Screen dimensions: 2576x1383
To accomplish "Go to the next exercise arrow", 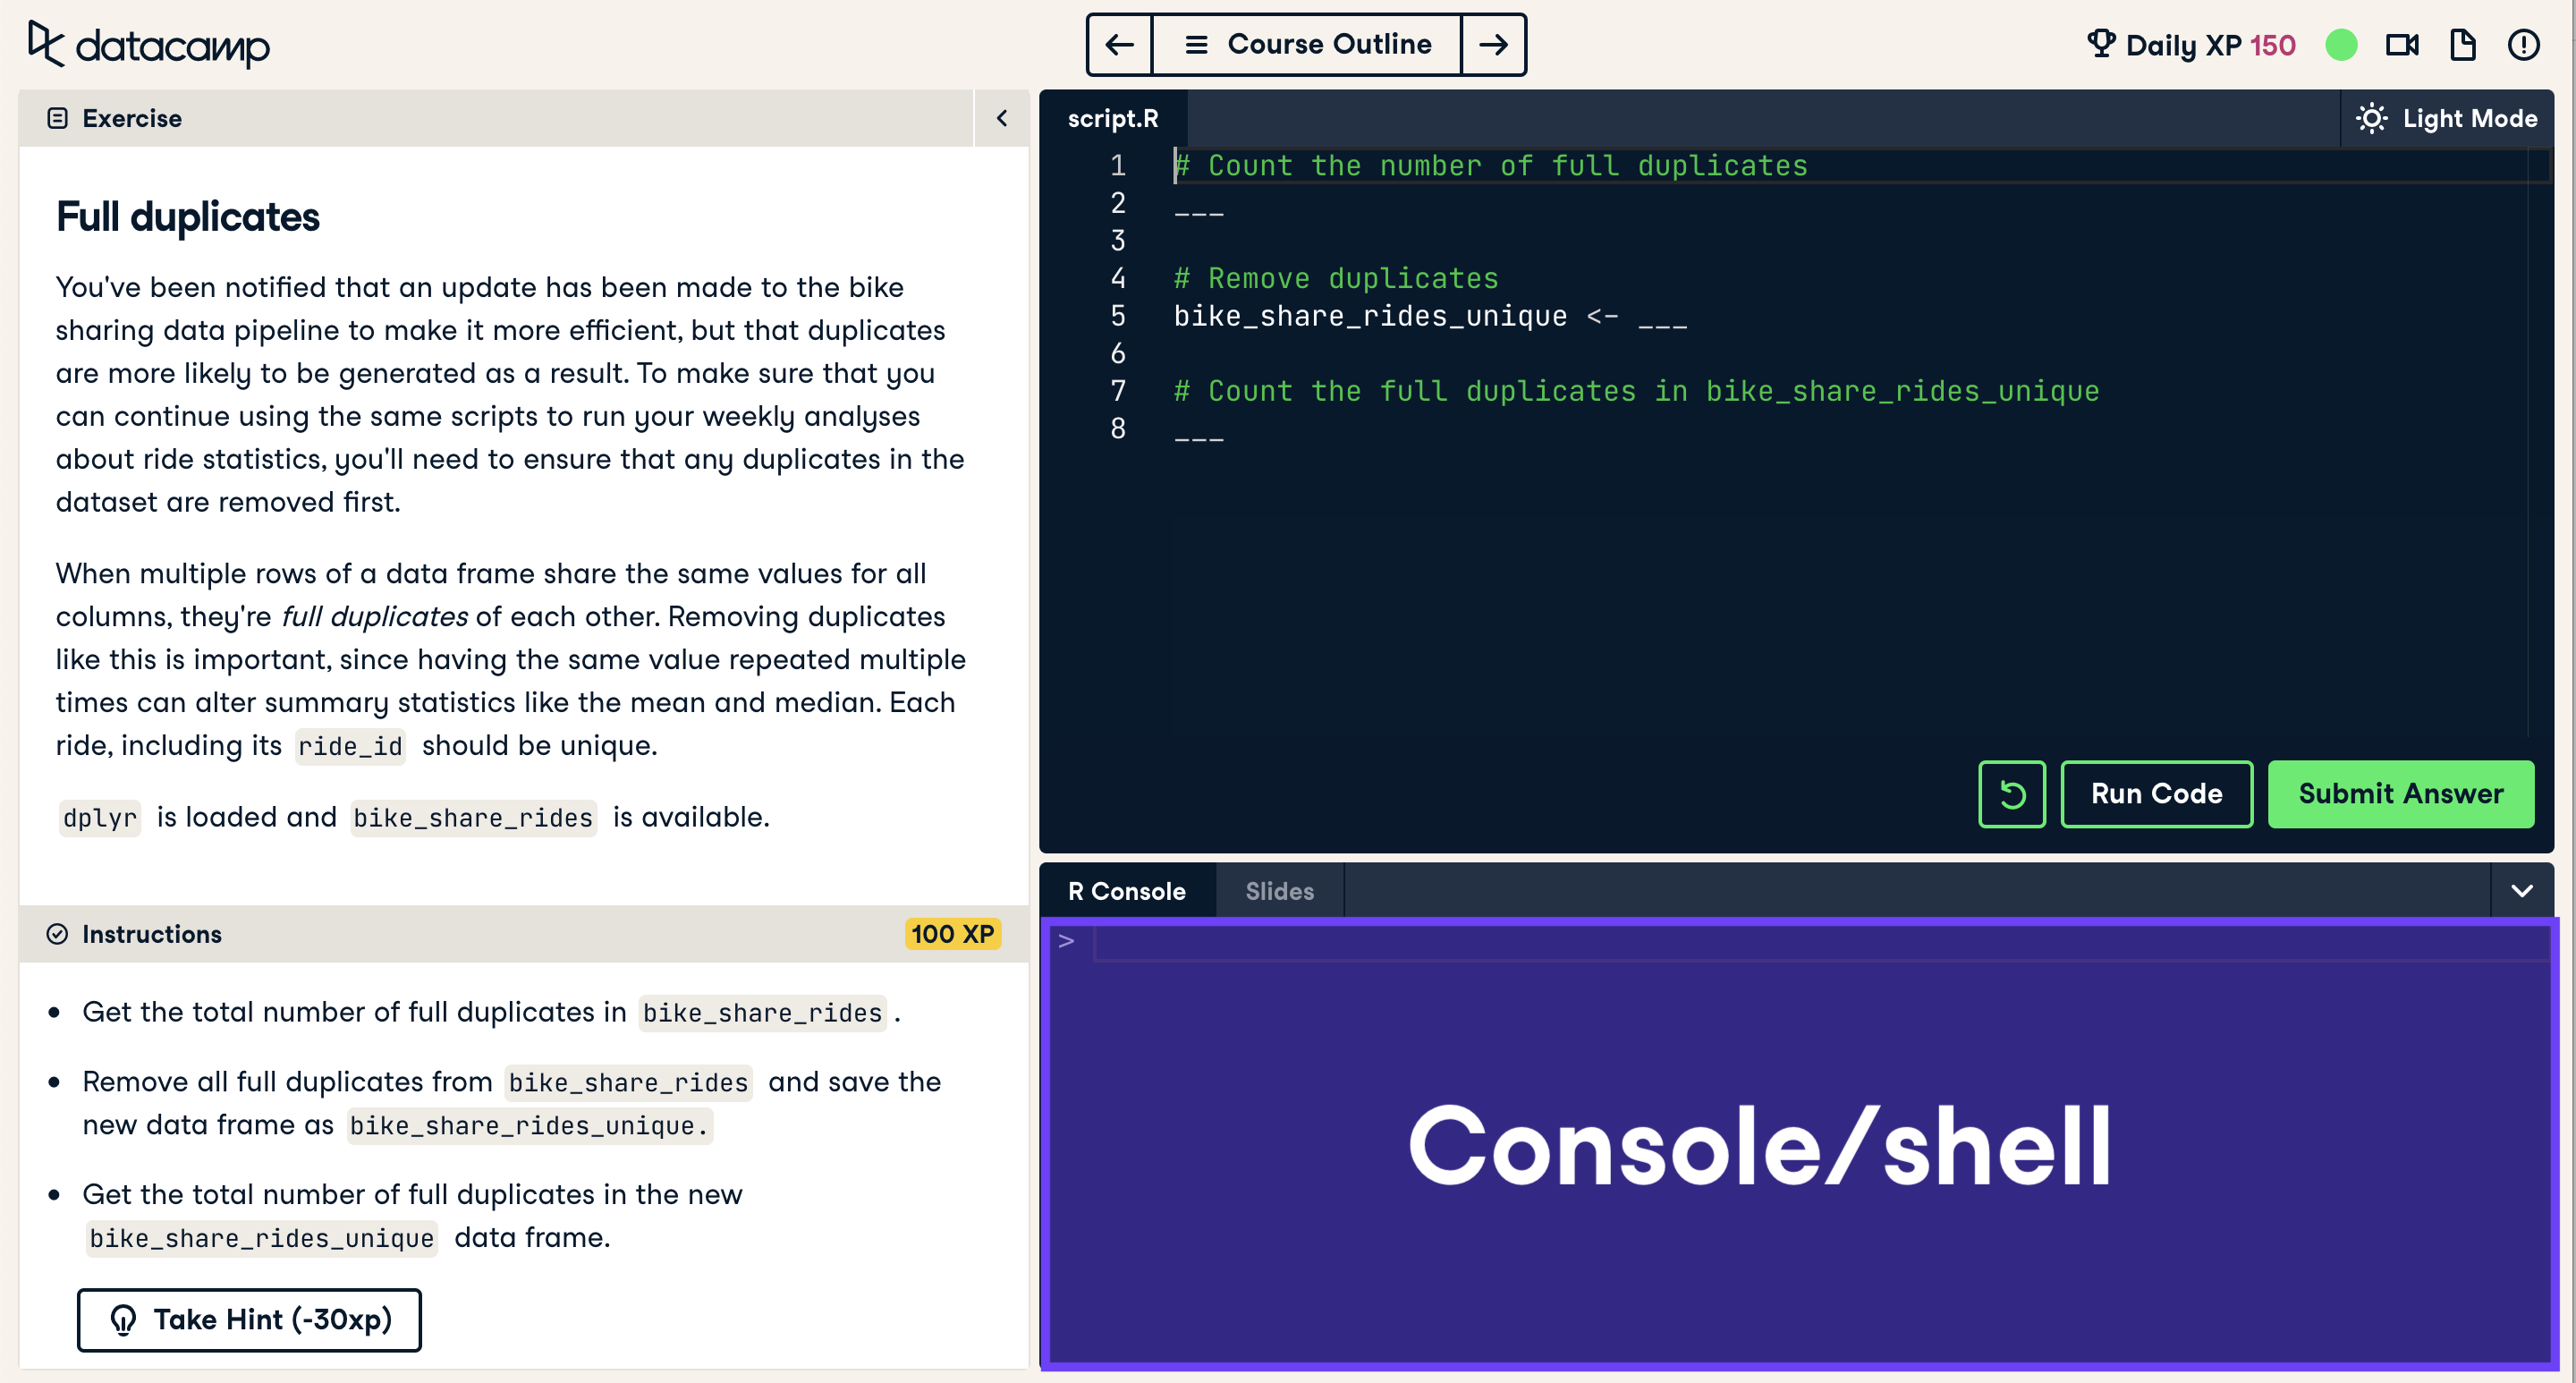I will 1493,45.
